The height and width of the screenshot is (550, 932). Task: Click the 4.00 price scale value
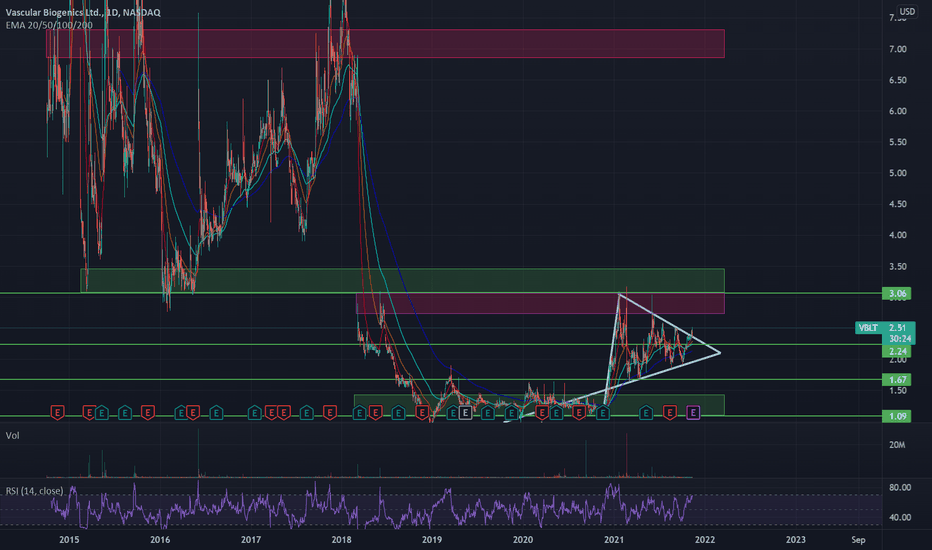pyautogui.click(x=898, y=235)
